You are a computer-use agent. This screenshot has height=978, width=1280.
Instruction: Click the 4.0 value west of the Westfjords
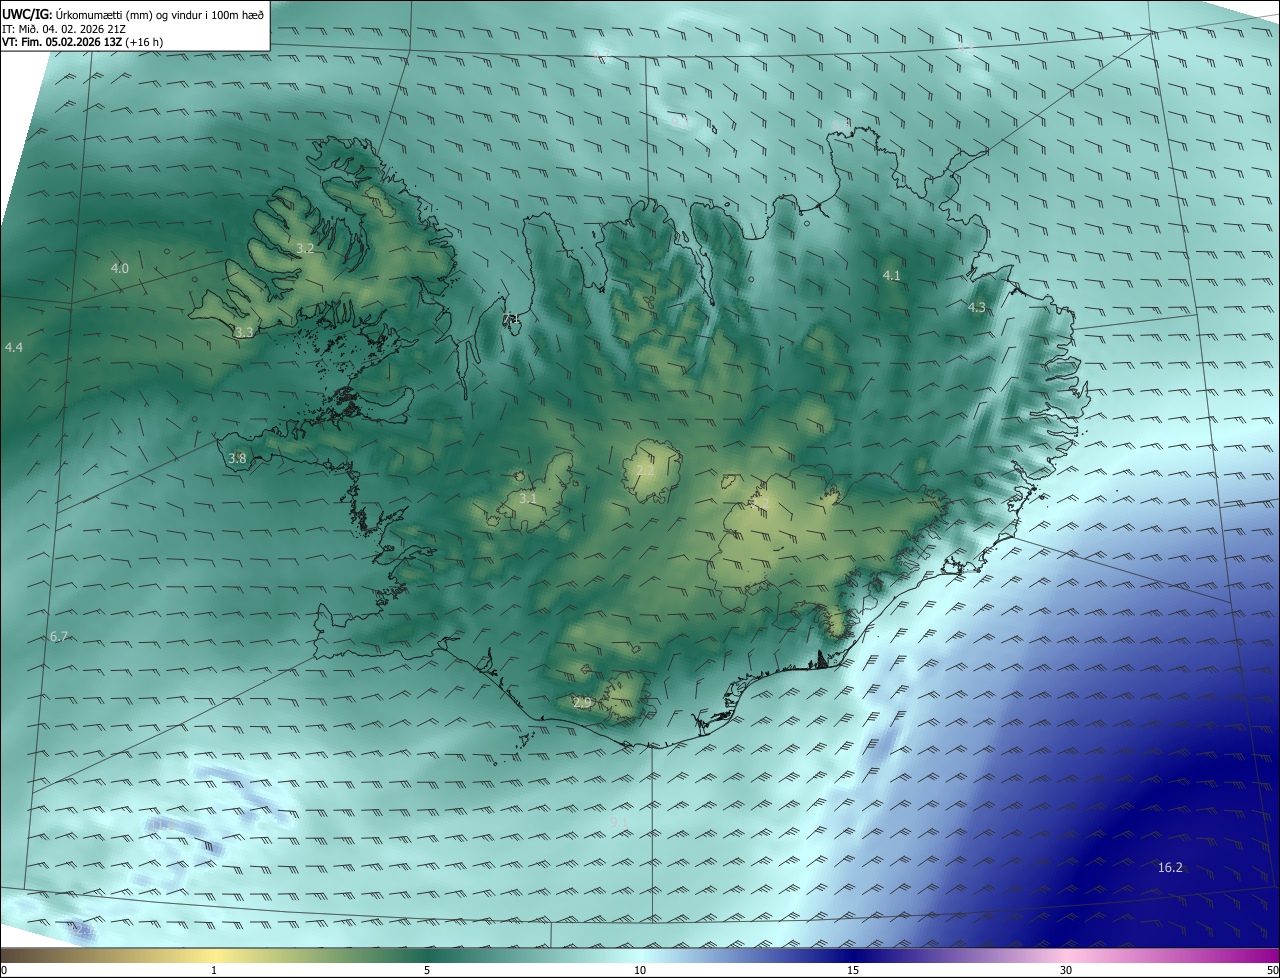[120, 268]
